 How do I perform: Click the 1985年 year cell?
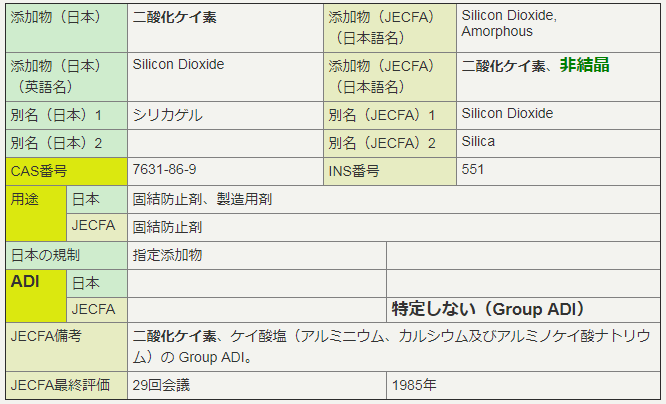click(415, 384)
